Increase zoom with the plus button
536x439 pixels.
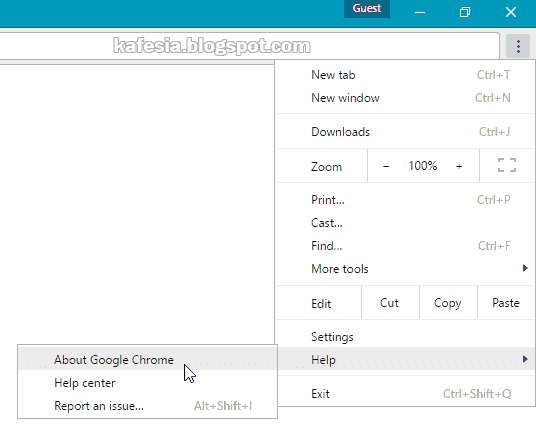pos(459,167)
